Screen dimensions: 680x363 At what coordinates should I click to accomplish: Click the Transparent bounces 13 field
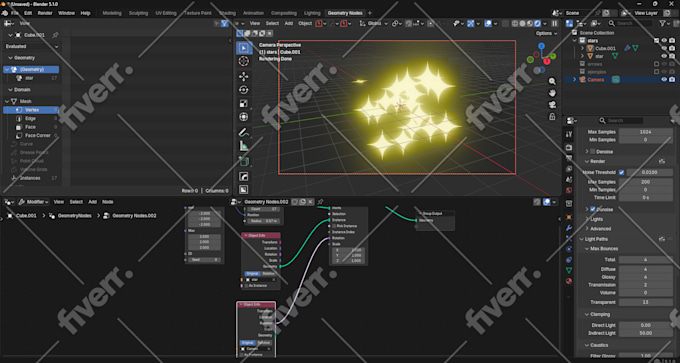(646, 302)
